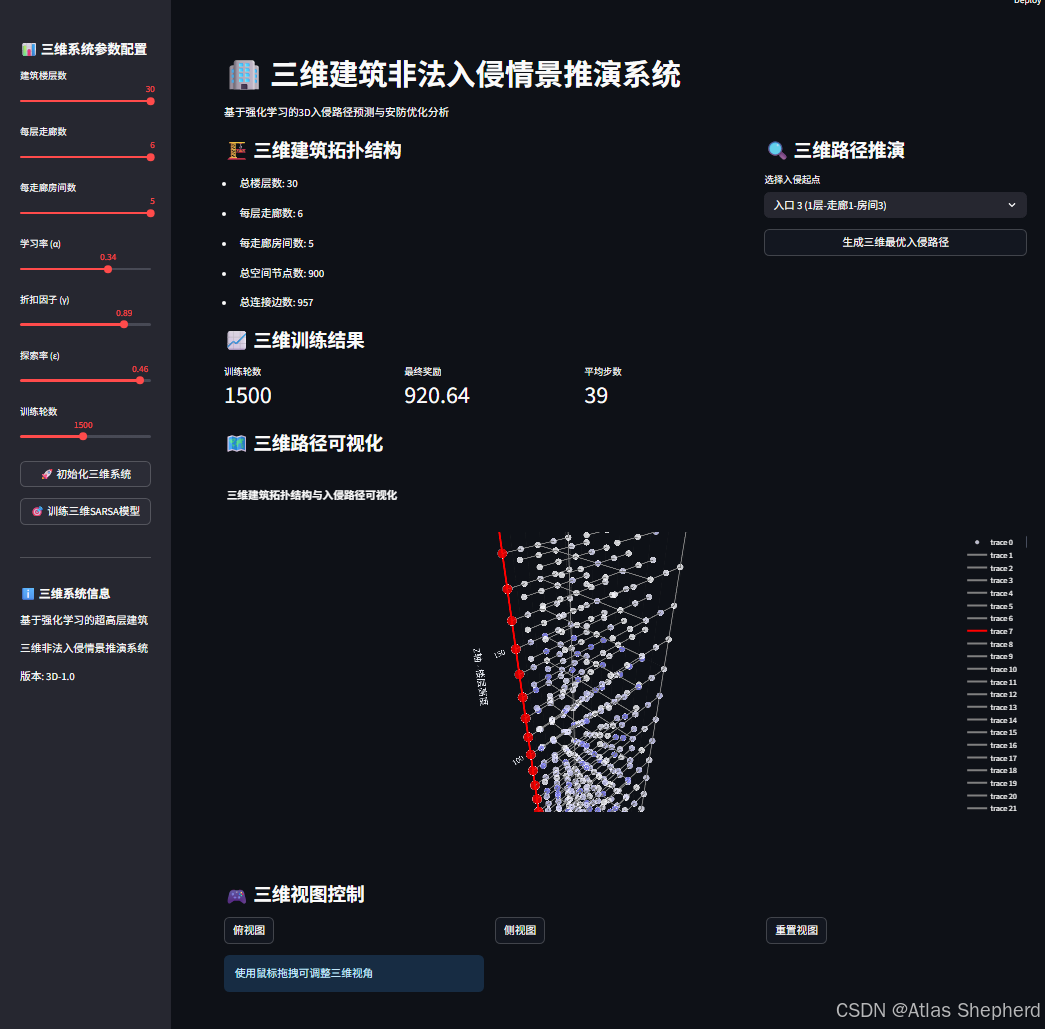Click the gamepad icon beside 三维视图控制
The height and width of the screenshot is (1029, 1045).
click(237, 895)
